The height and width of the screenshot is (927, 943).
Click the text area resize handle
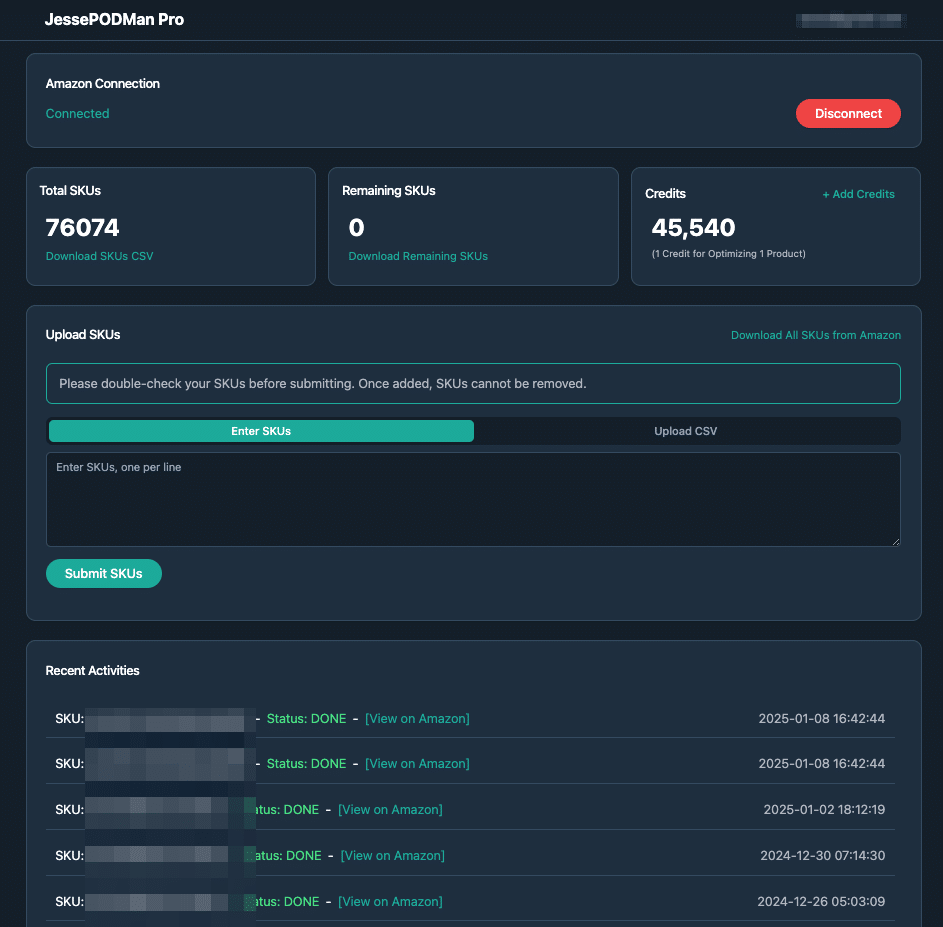[x=895, y=541]
